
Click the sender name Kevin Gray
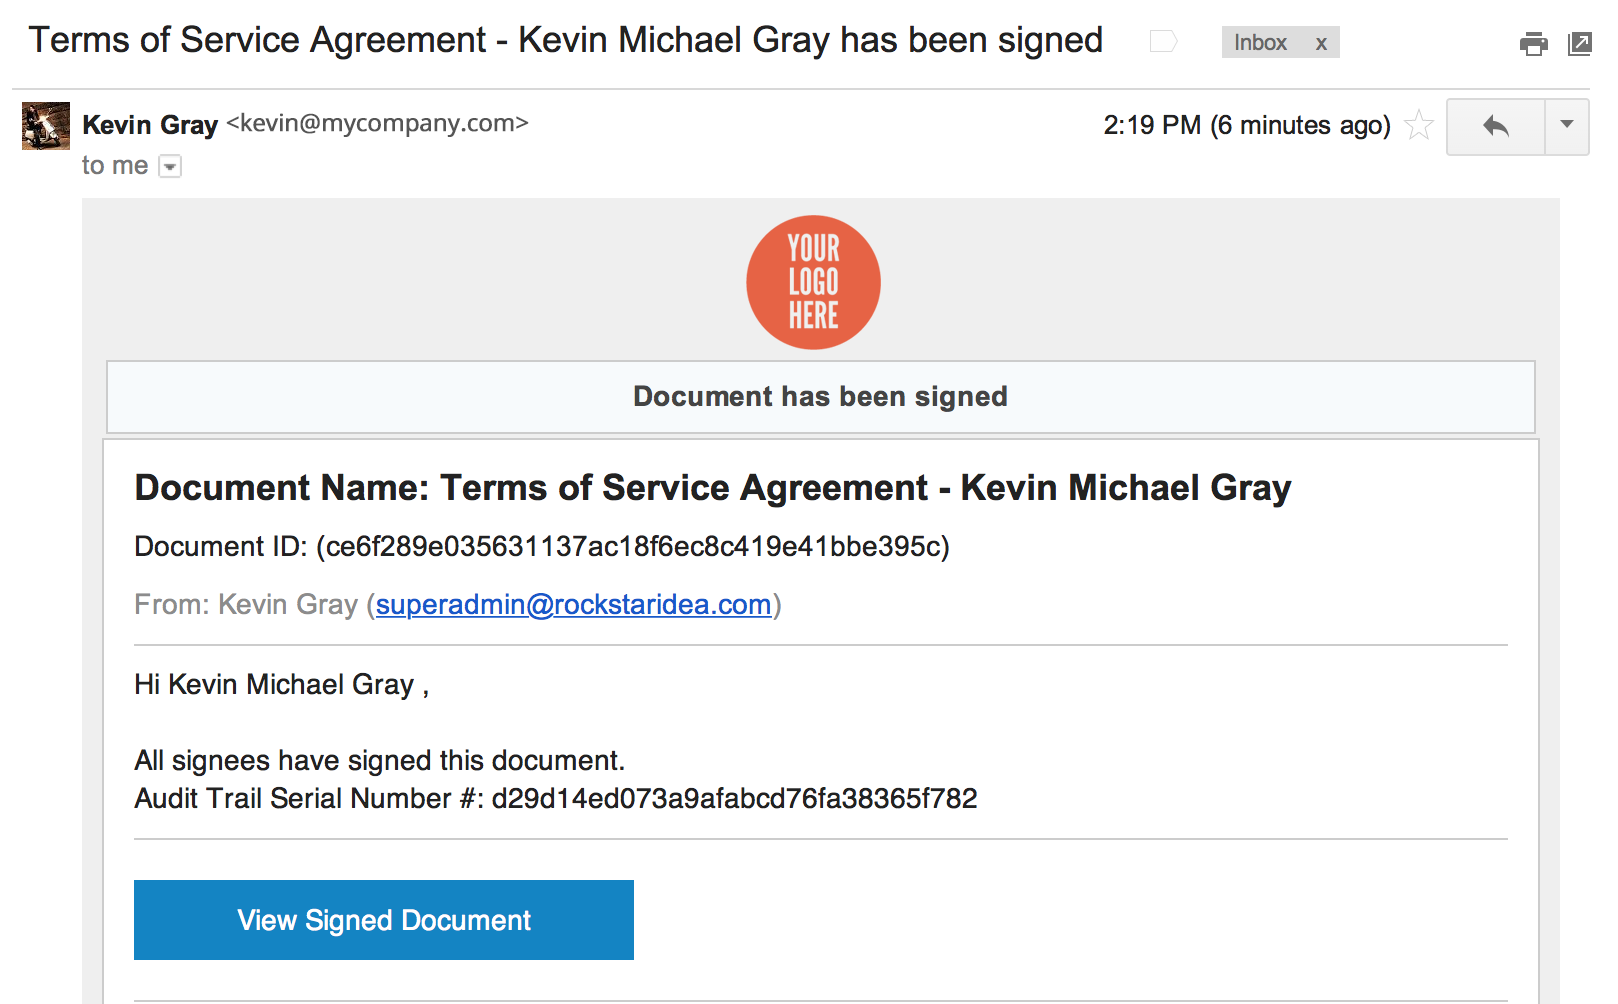coord(150,125)
